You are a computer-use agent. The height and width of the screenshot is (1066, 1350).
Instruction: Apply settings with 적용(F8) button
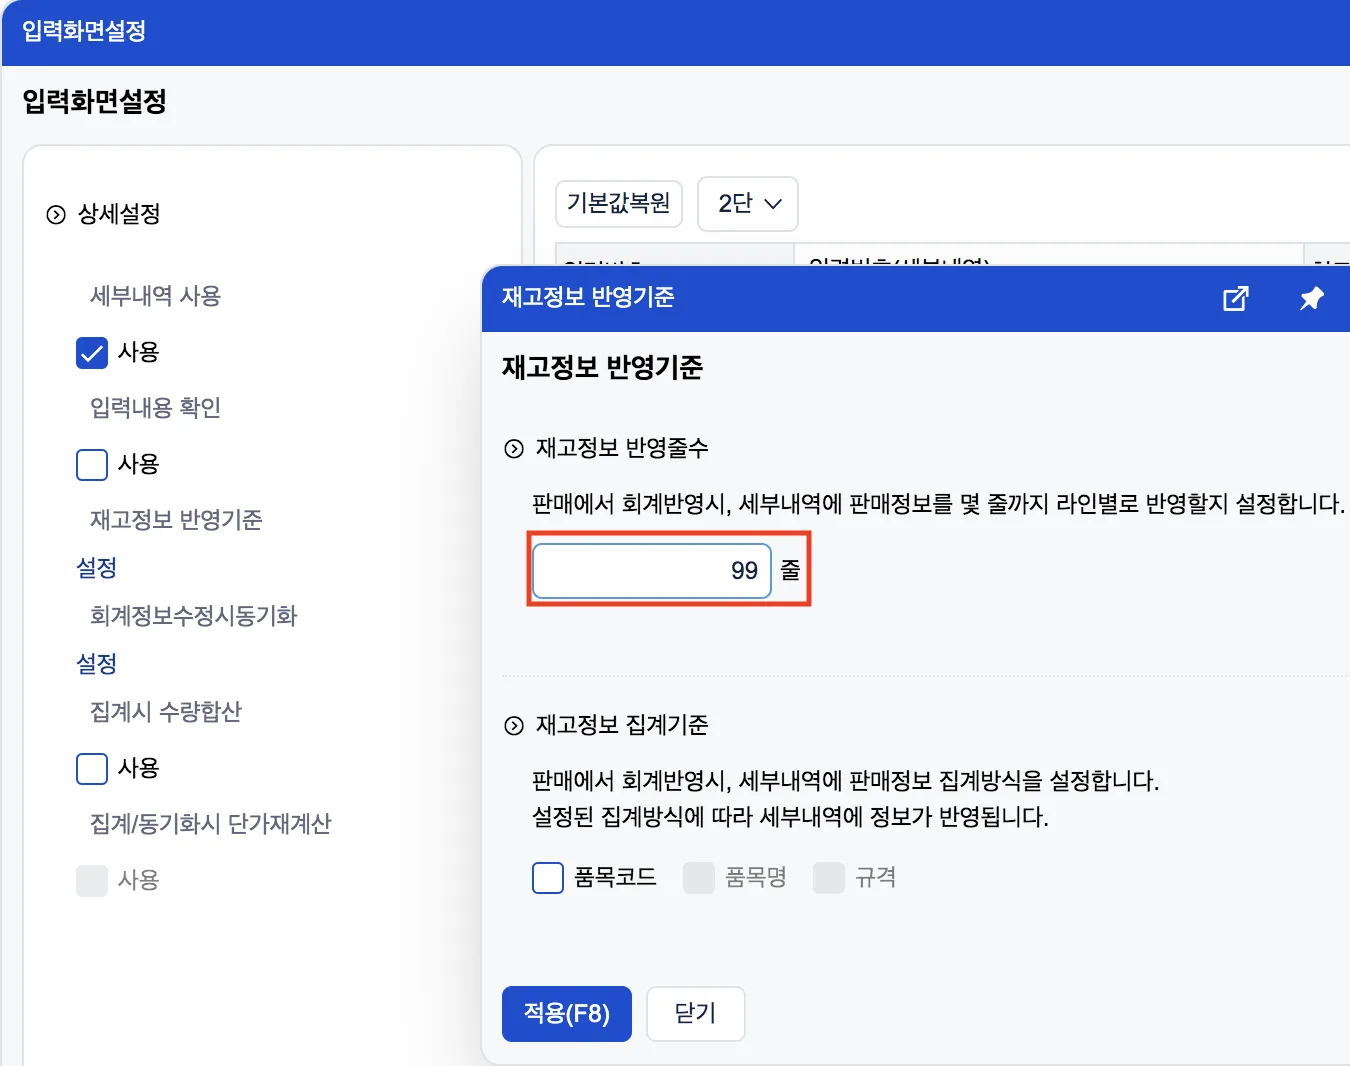(567, 1014)
